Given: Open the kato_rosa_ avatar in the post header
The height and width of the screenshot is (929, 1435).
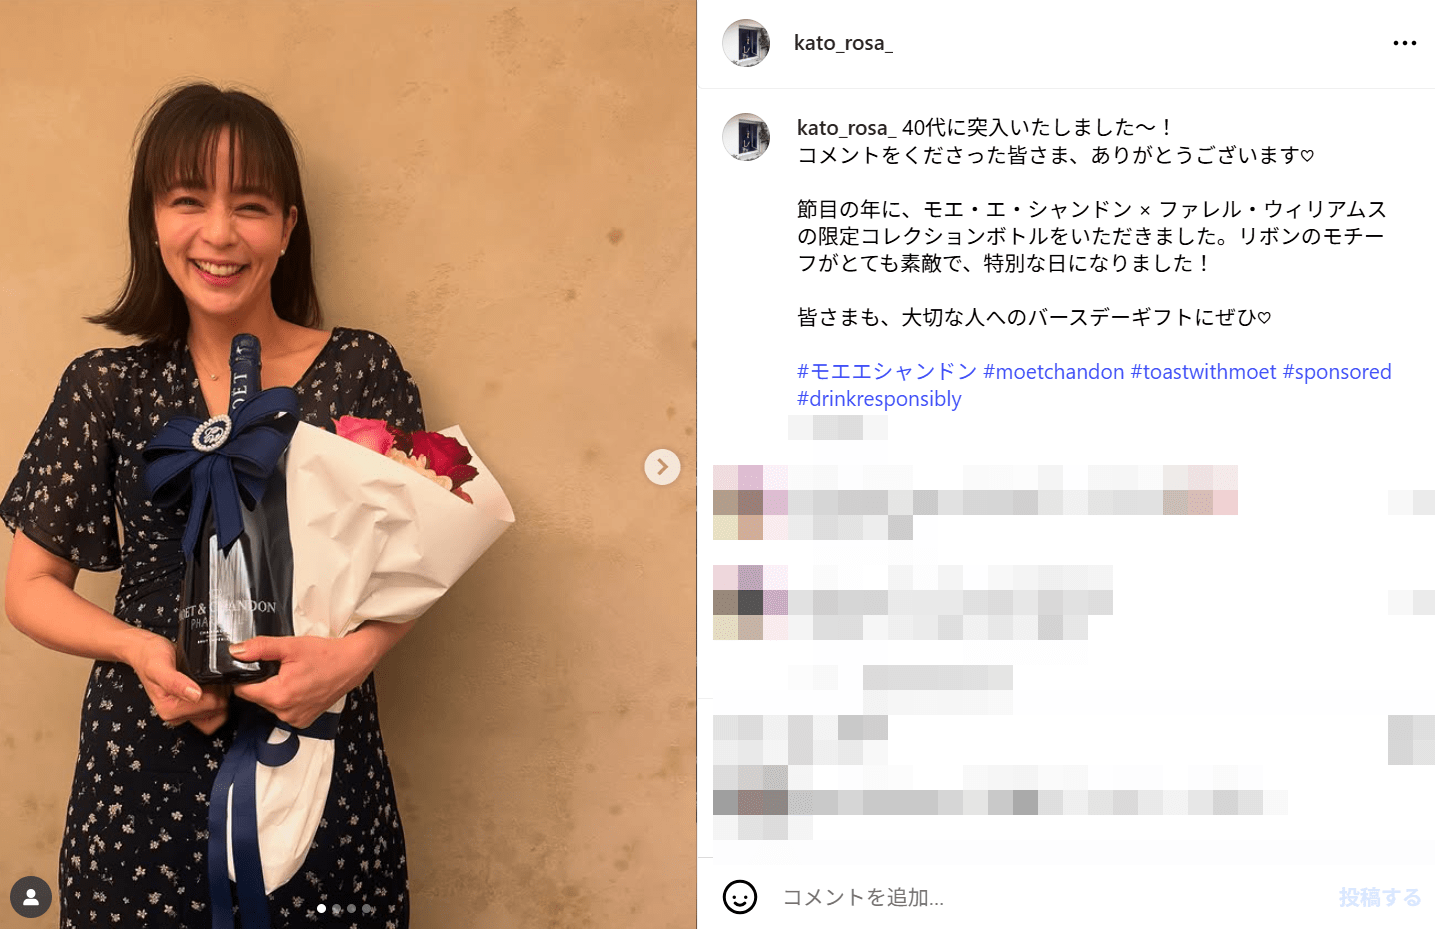Looking at the screenshot, I should [x=746, y=43].
